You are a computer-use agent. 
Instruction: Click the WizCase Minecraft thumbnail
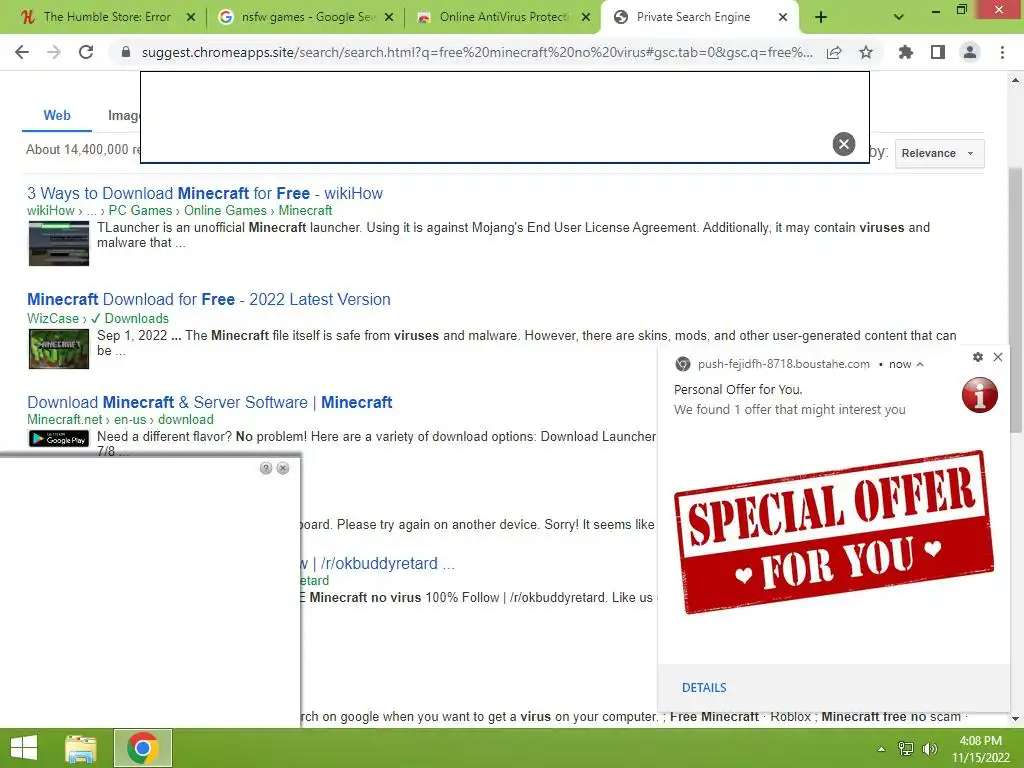pos(59,349)
